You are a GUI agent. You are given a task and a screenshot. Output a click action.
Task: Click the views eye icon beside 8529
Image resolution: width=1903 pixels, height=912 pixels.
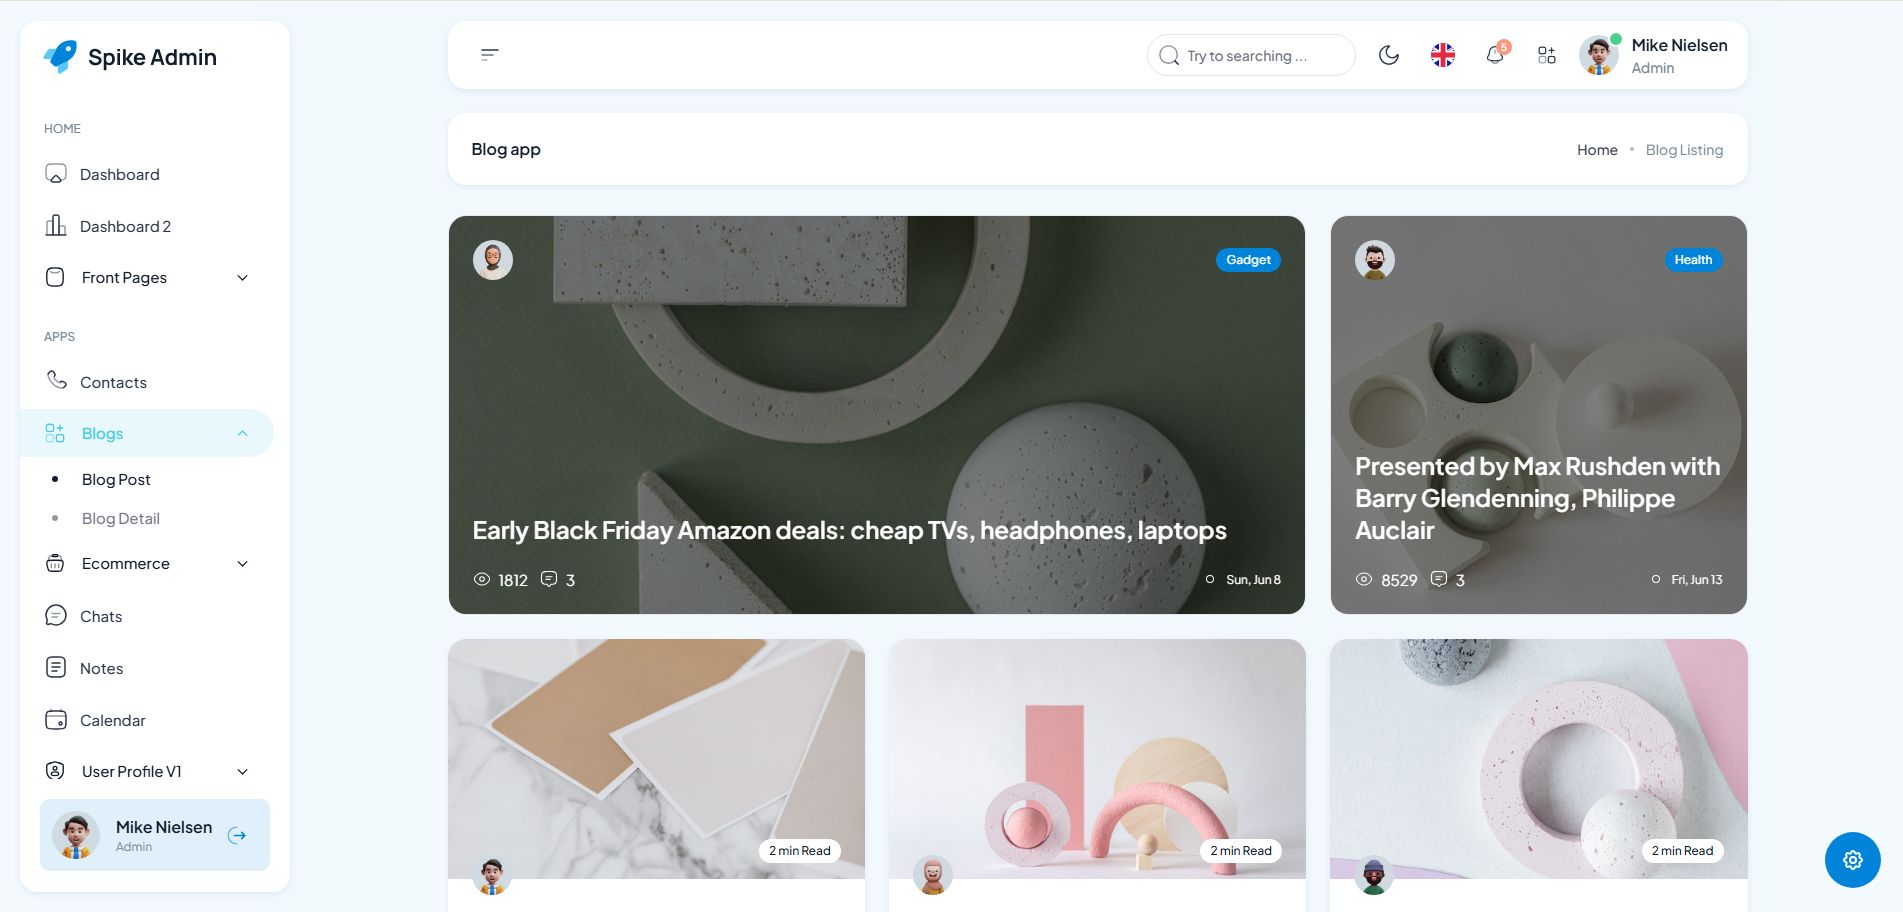1364,579
